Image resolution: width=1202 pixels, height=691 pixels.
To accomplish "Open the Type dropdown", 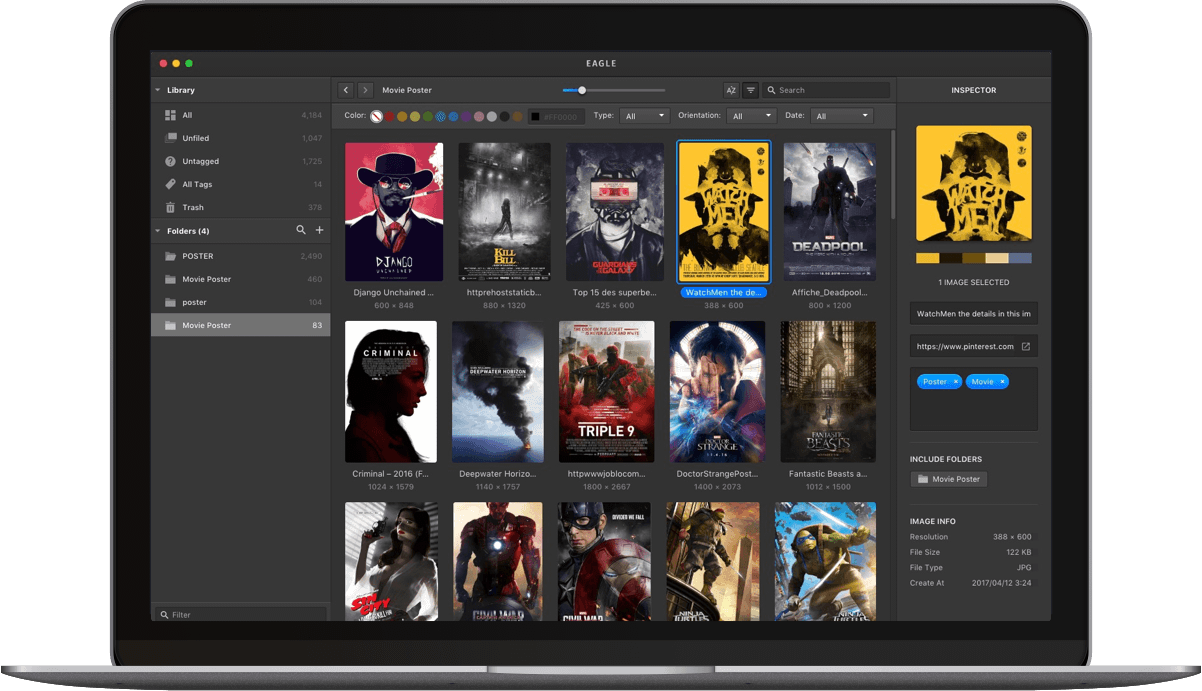I will [644, 116].
